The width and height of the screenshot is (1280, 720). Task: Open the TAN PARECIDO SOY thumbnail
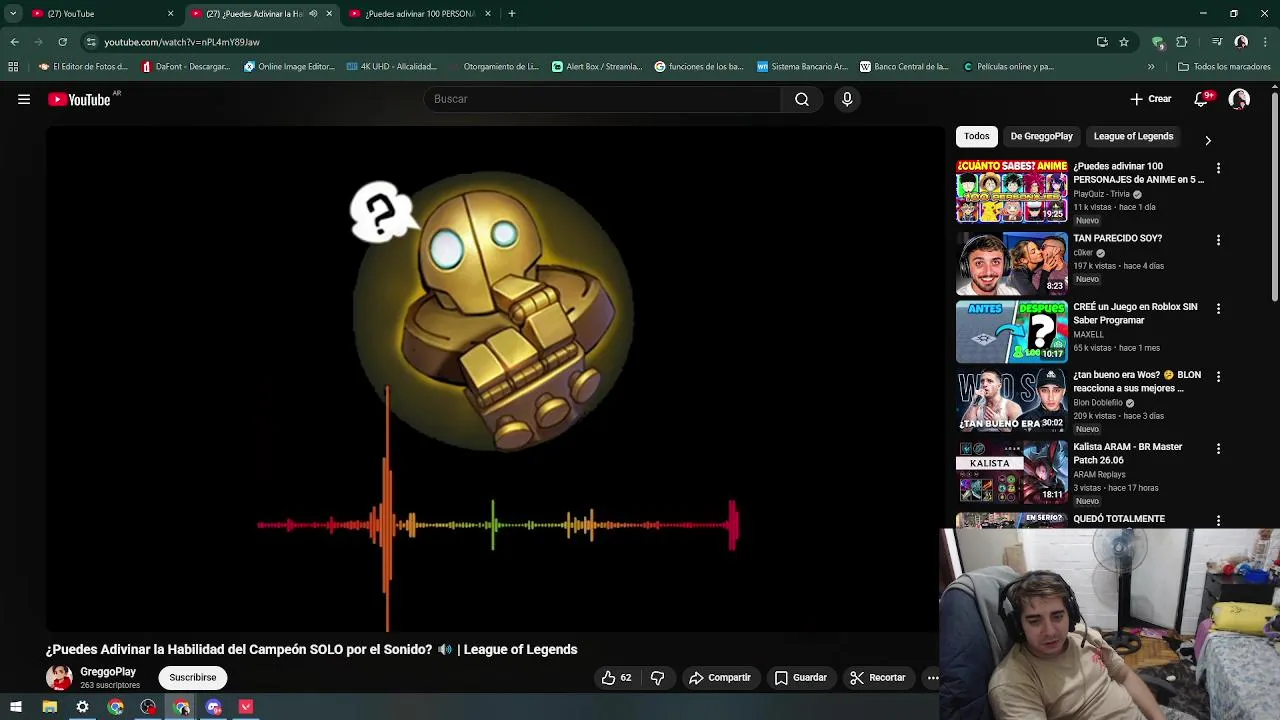[1012, 263]
